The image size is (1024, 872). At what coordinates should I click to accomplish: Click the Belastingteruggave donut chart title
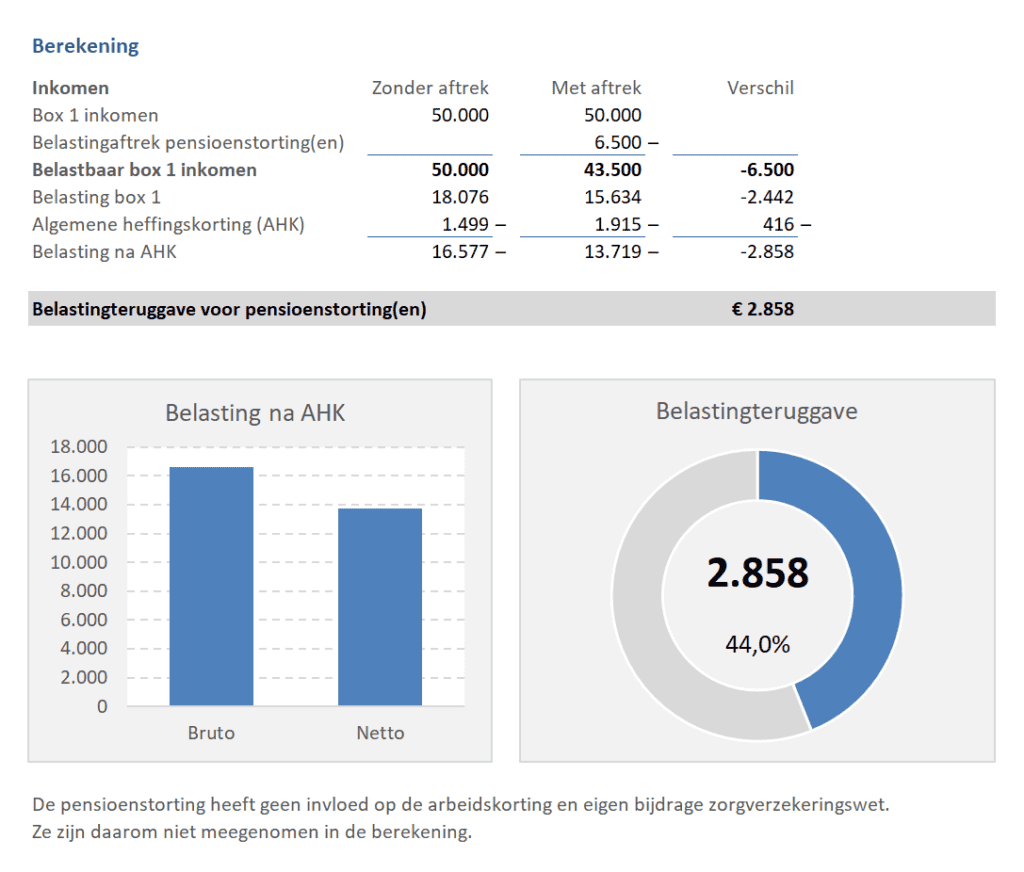(756, 408)
